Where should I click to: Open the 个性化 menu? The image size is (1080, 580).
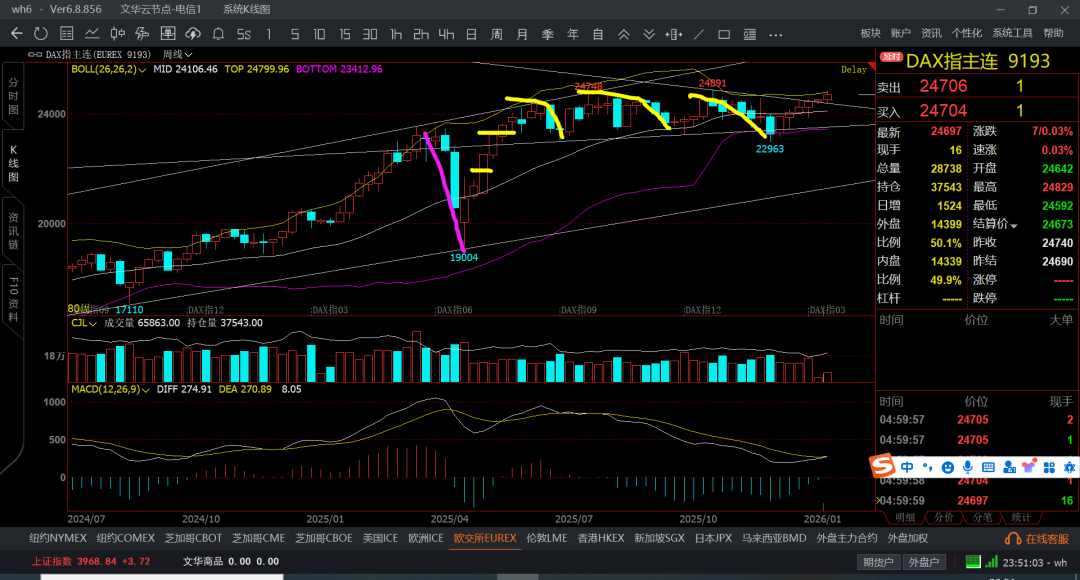[x=967, y=33]
